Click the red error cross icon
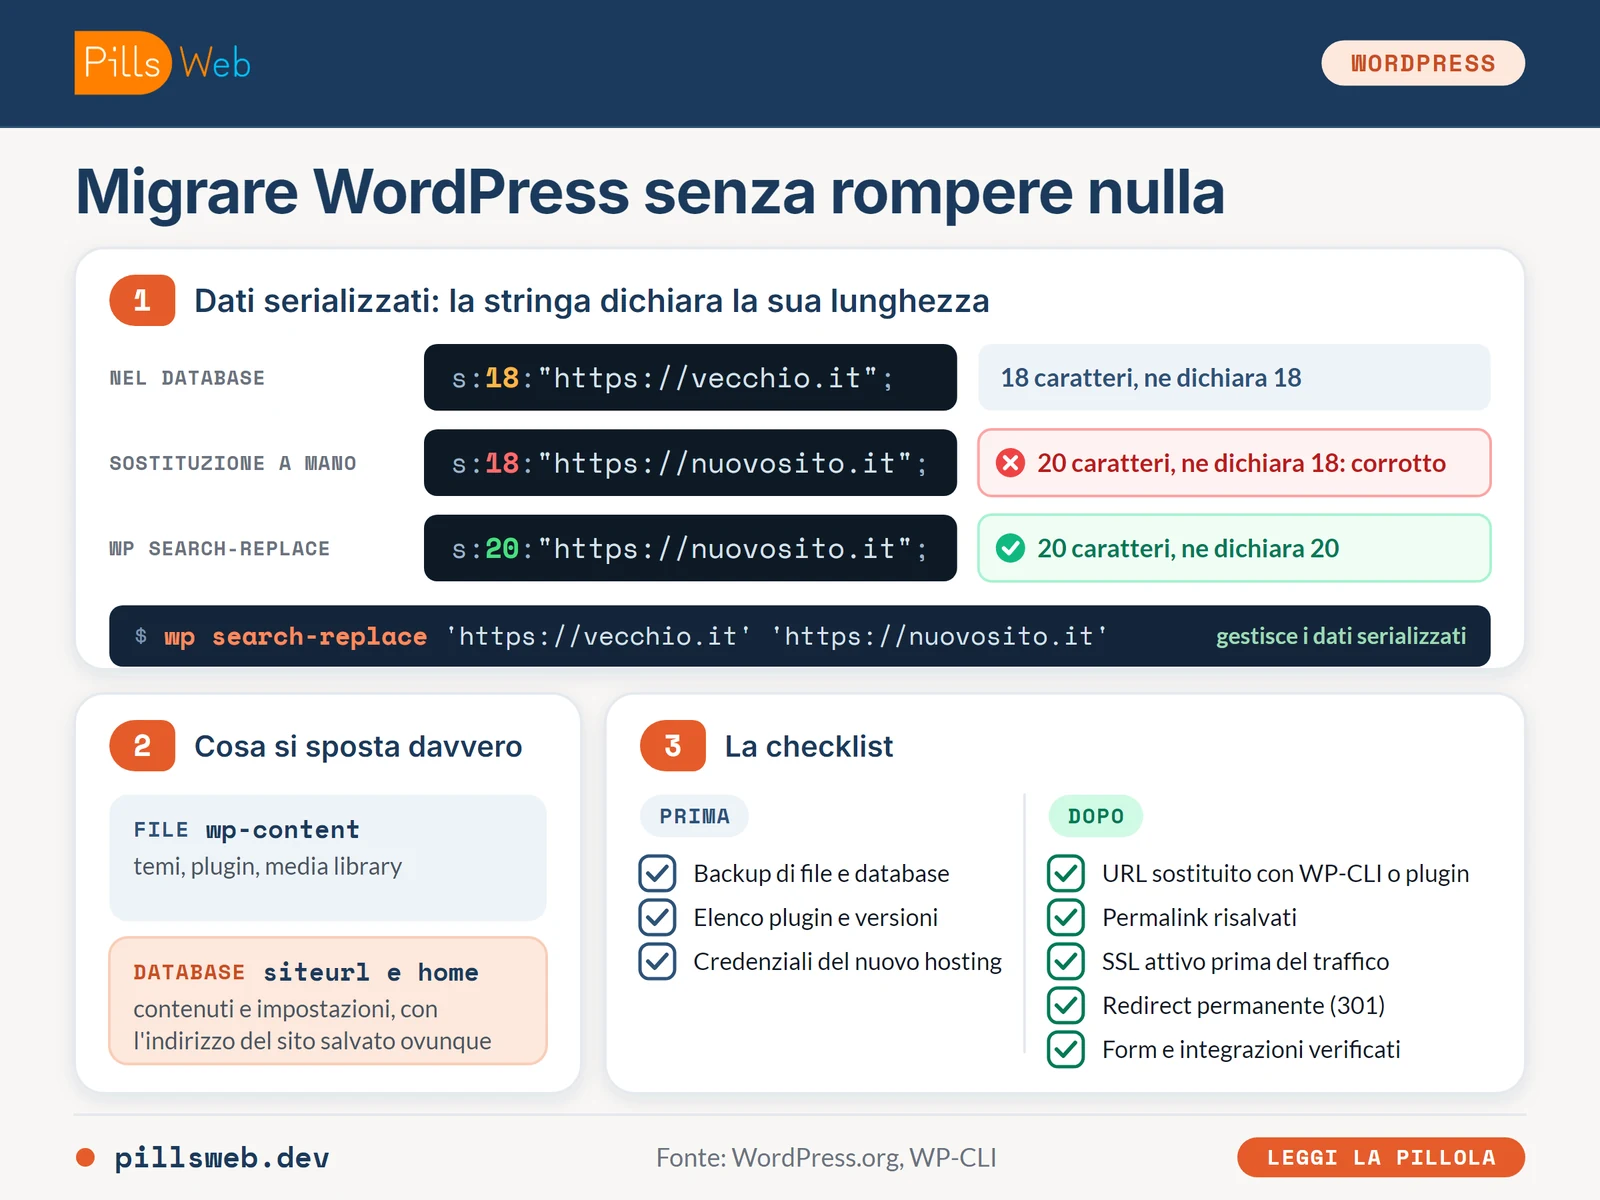This screenshot has width=1600, height=1200. 1011,463
